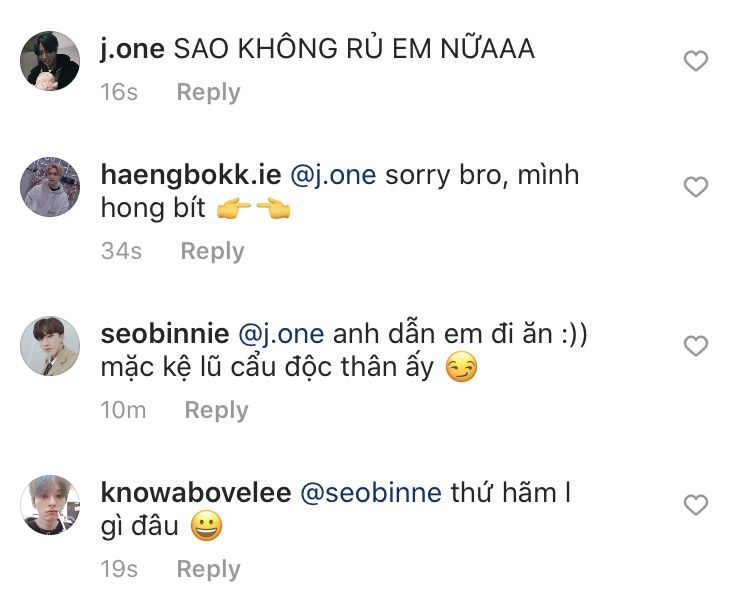Like haengbokk.ie's comment with the heart

point(695,187)
